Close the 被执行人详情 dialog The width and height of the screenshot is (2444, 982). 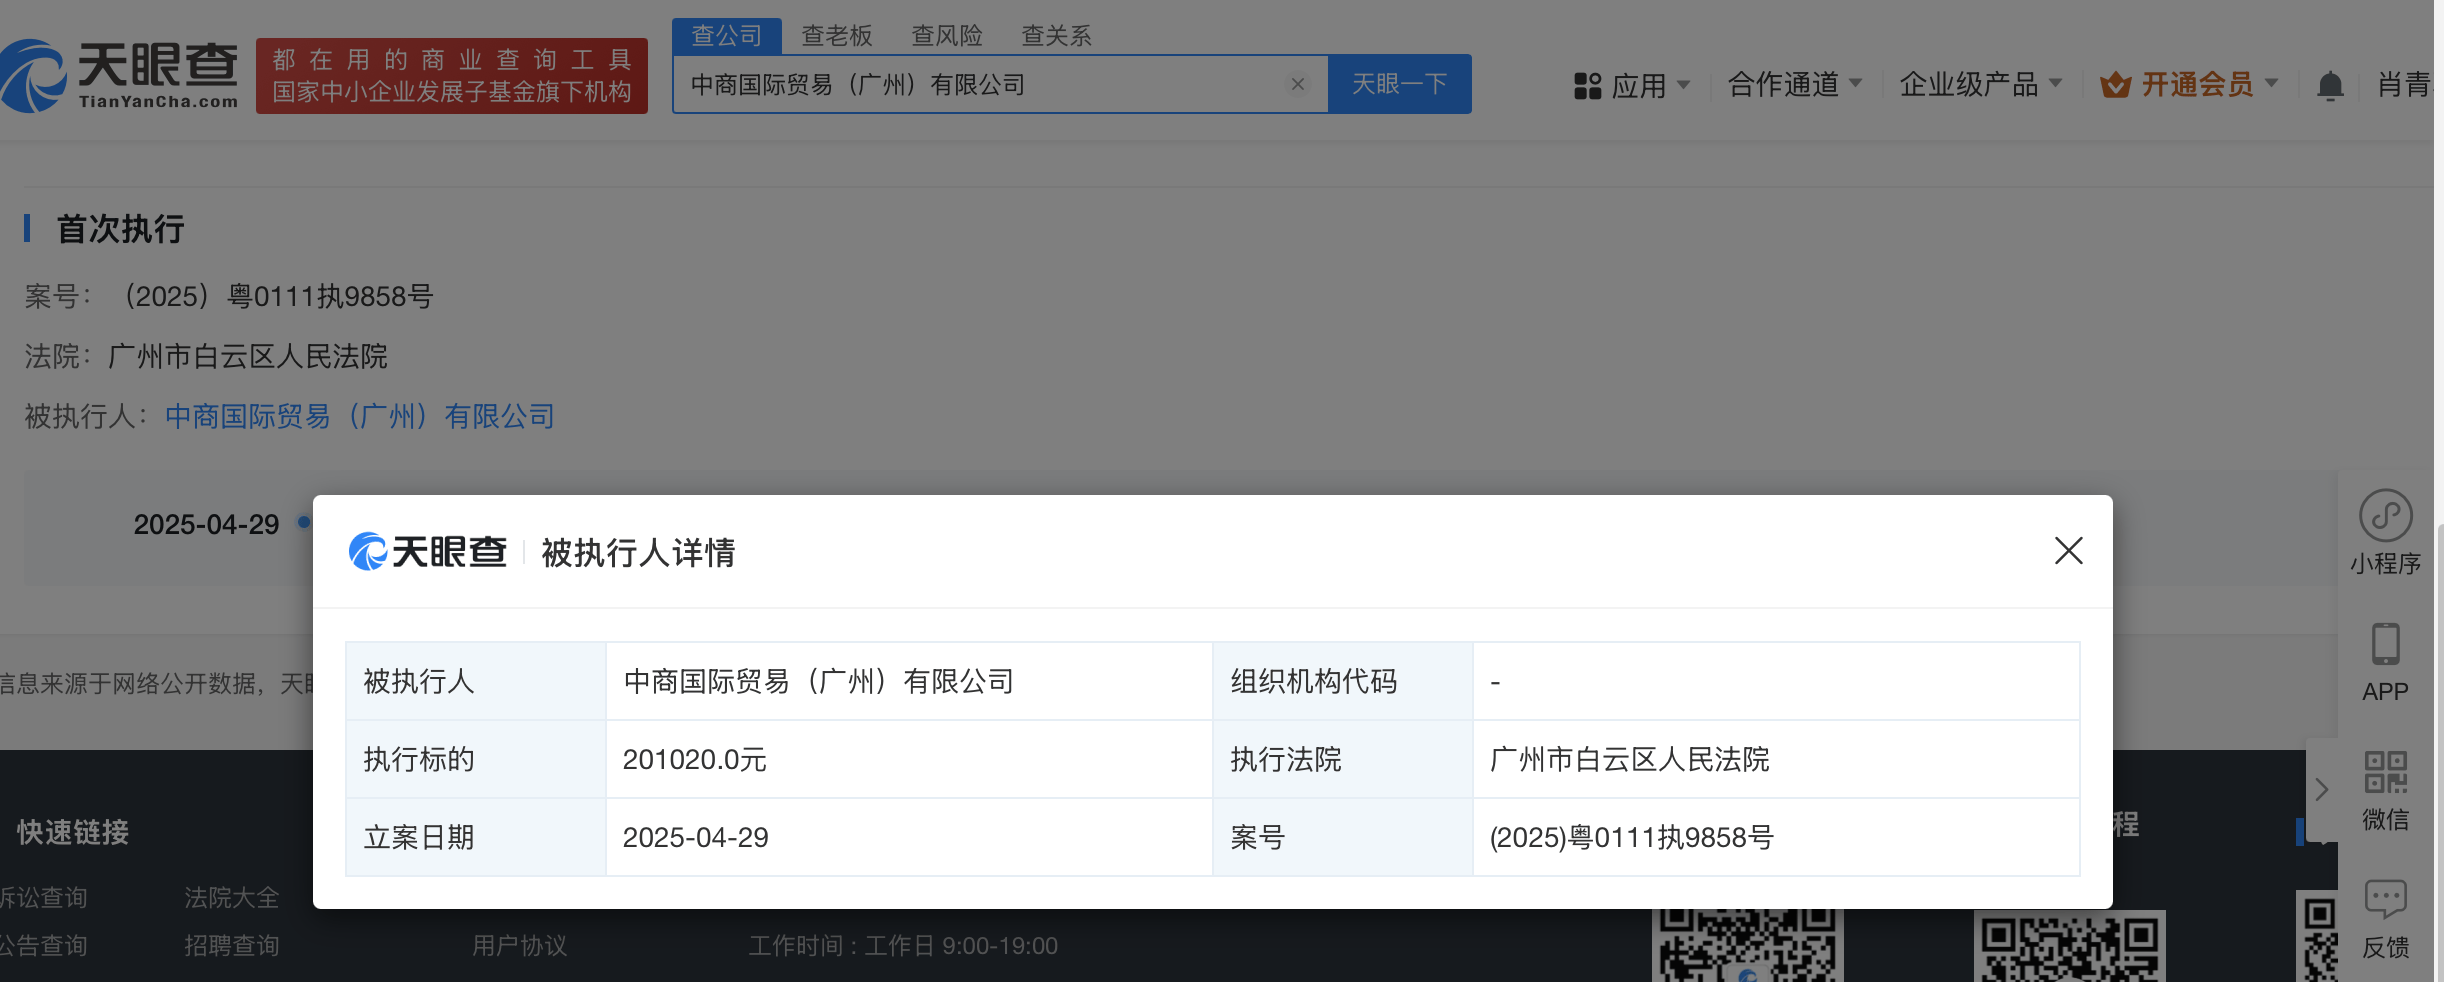click(2068, 550)
